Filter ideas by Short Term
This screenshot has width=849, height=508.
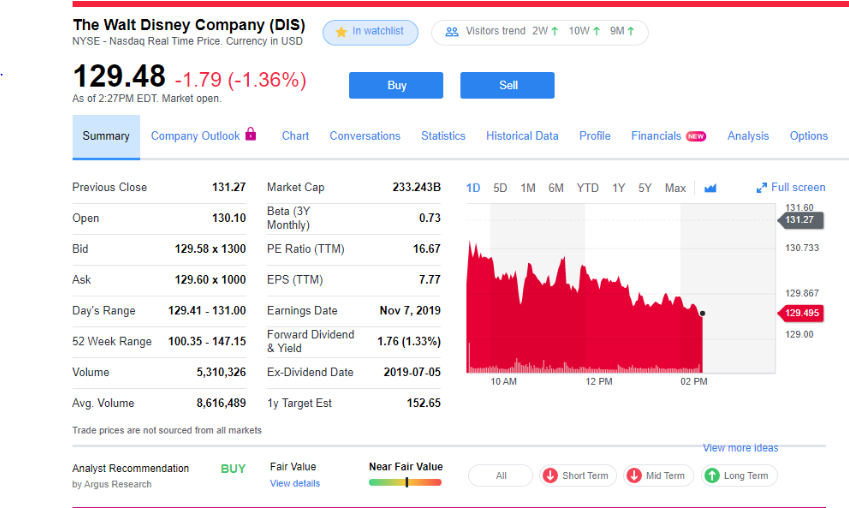[578, 476]
